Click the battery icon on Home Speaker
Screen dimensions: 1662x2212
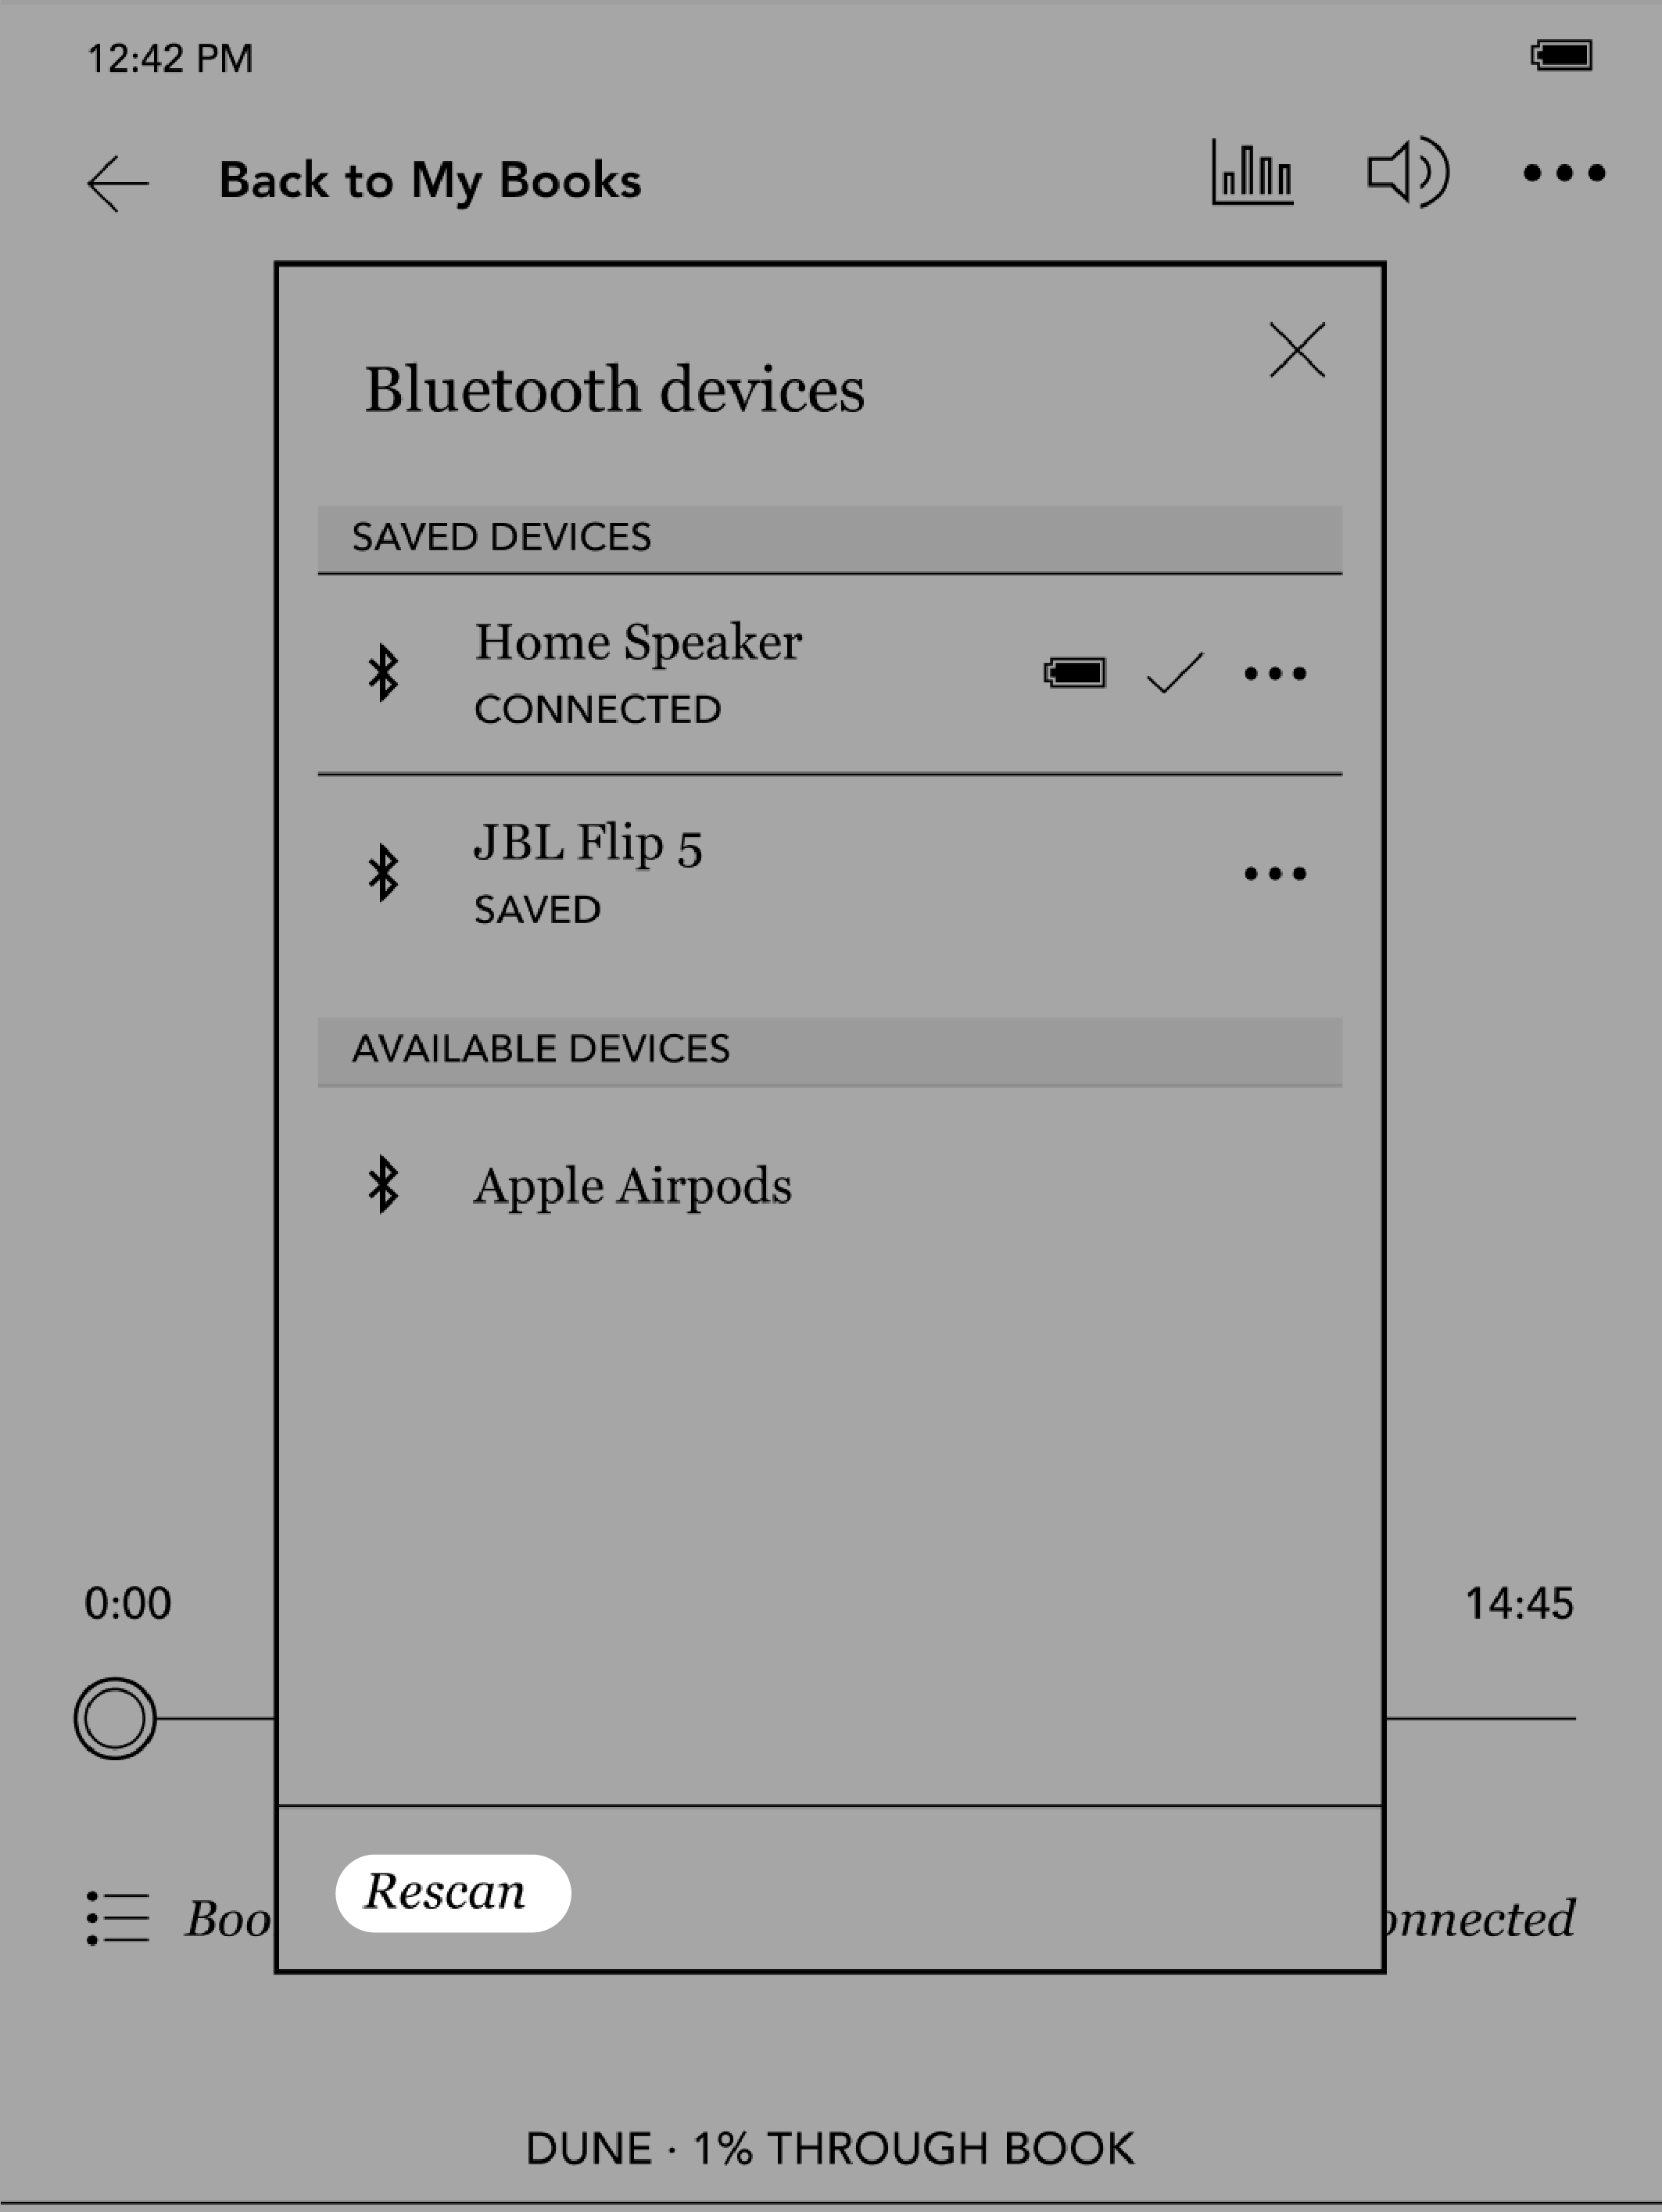(1070, 672)
